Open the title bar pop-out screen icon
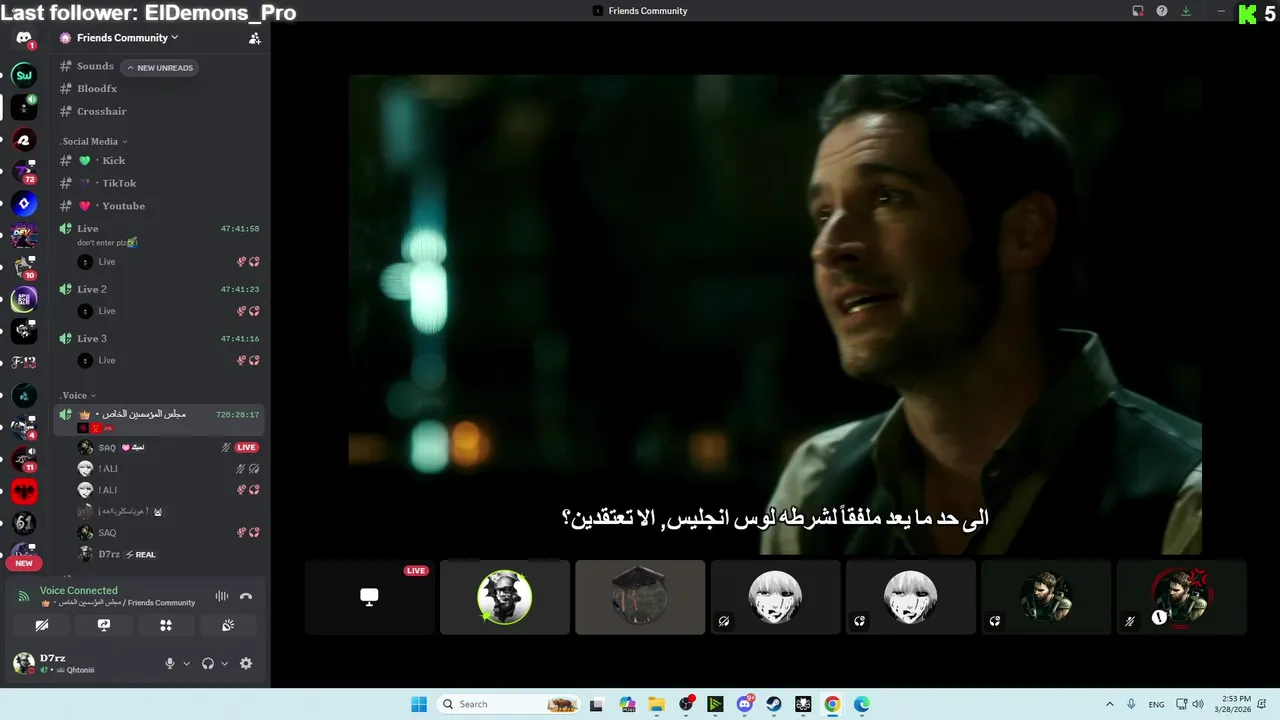The height and width of the screenshot is (720, 1280). [x=1138, y=11]
